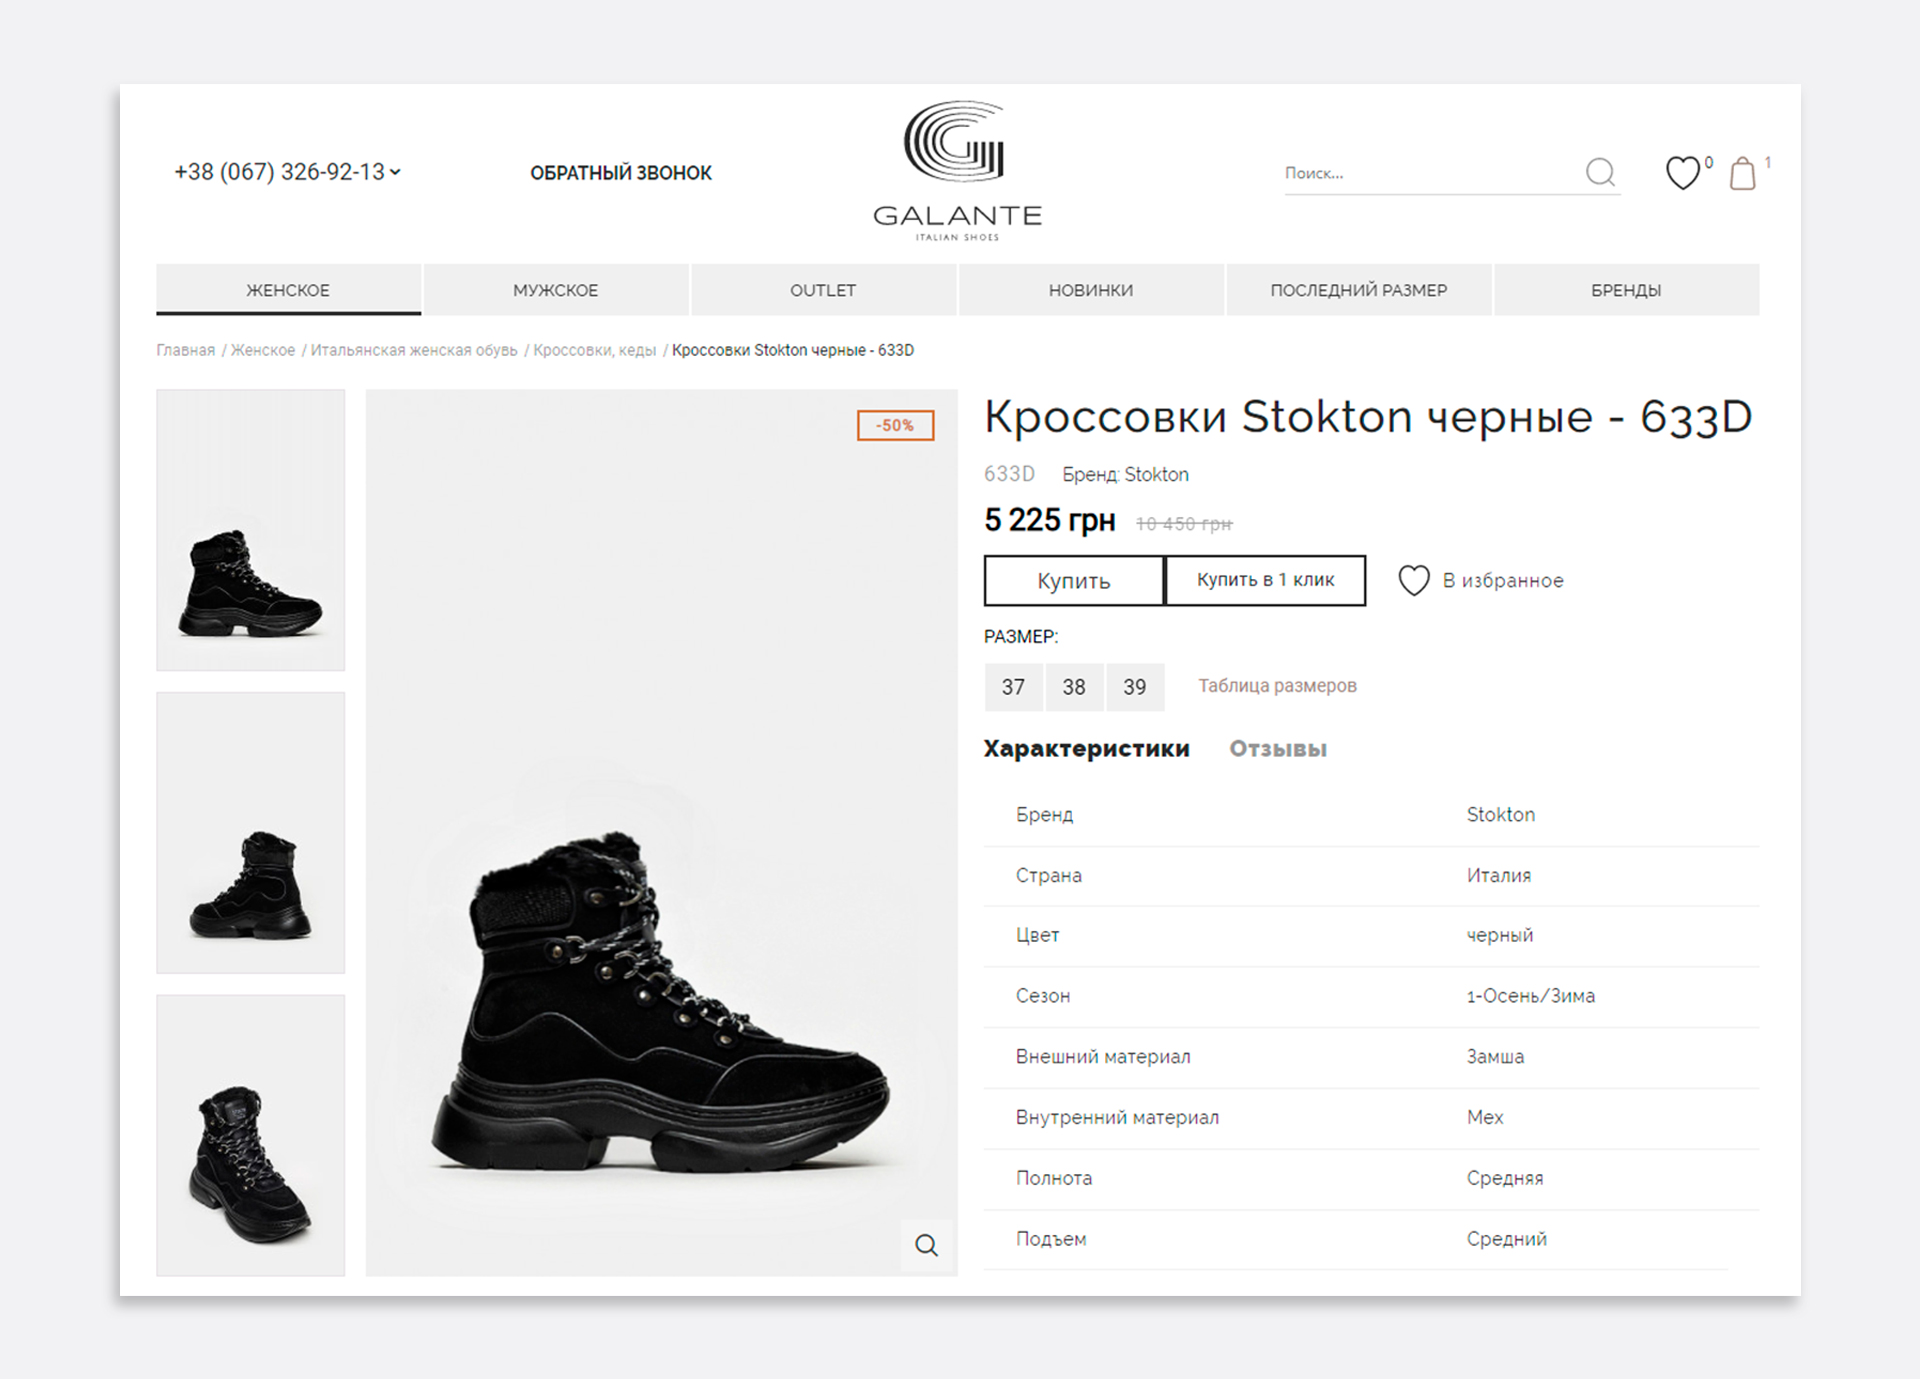Open the wishlist heart icon in header
The image size is (1920, 1379).
point(1683,173)
